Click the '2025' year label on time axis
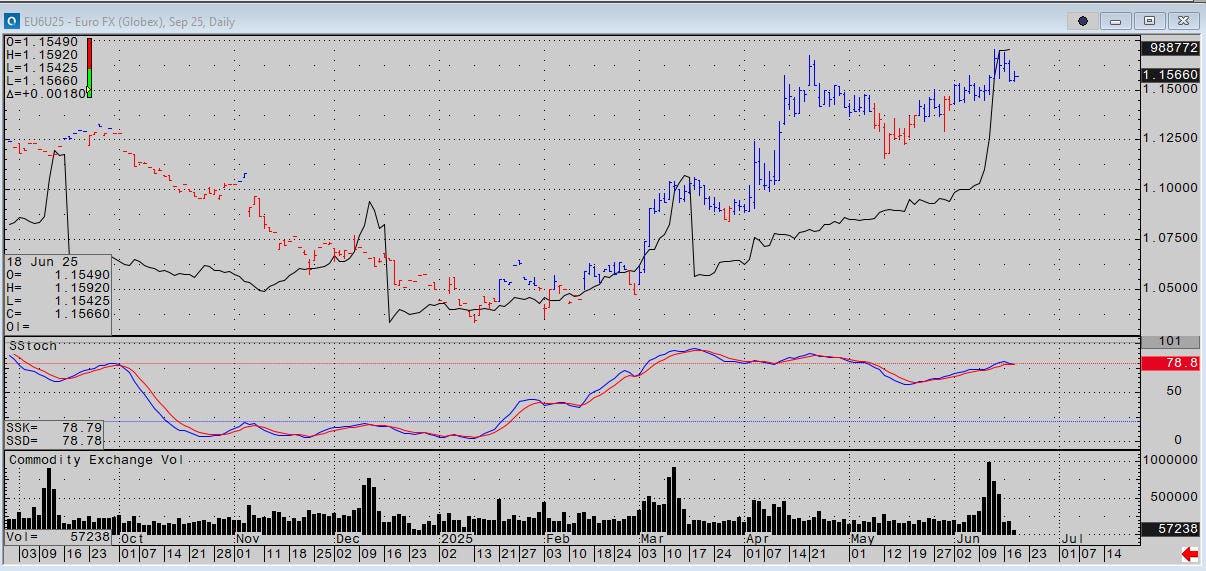 tap(457, 538)
